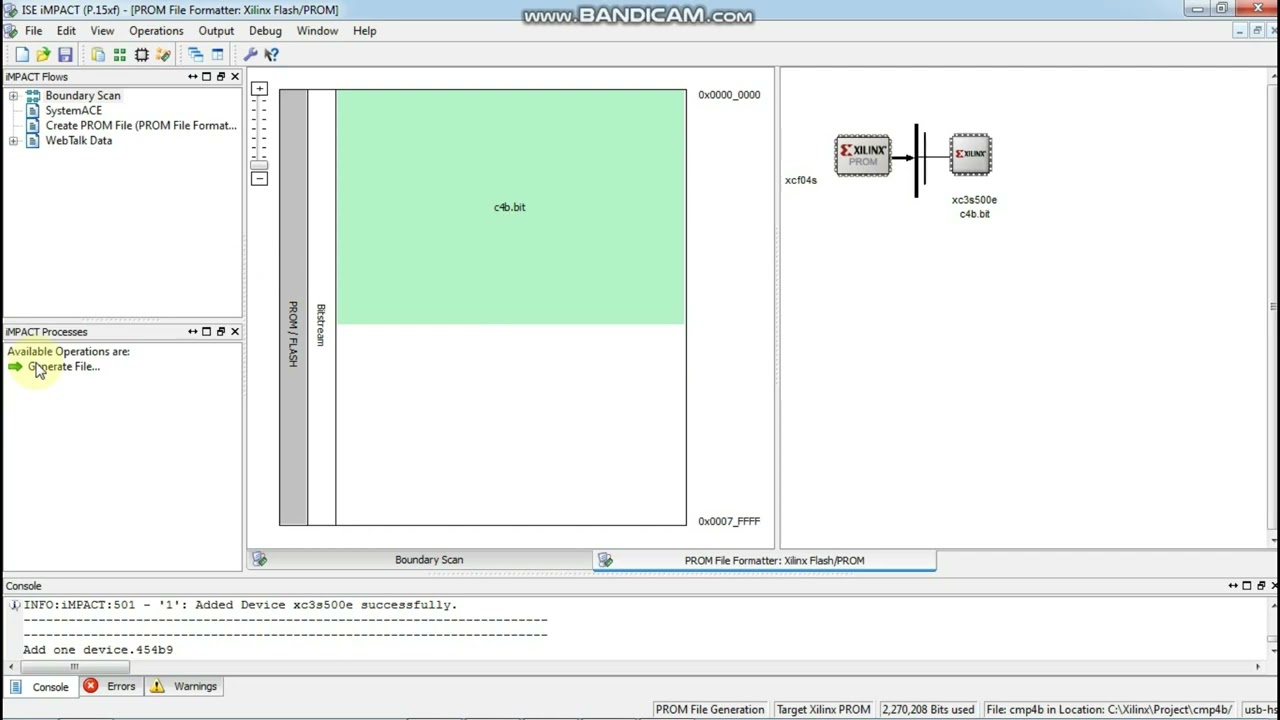The image size is (1280, 720).
Task: Click the Open Project folder icon
Action: tap(43, 55)
